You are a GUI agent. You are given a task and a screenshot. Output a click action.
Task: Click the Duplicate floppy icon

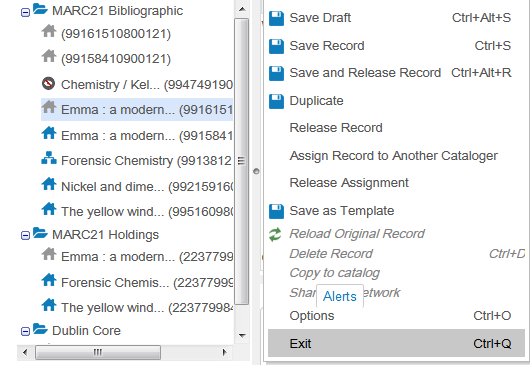(276, 101)
